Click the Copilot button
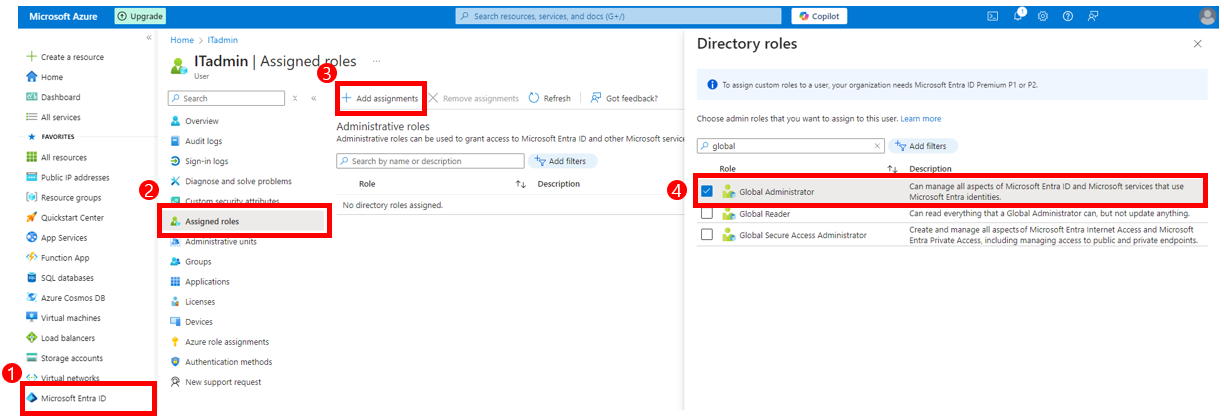 tap(820, 16)
